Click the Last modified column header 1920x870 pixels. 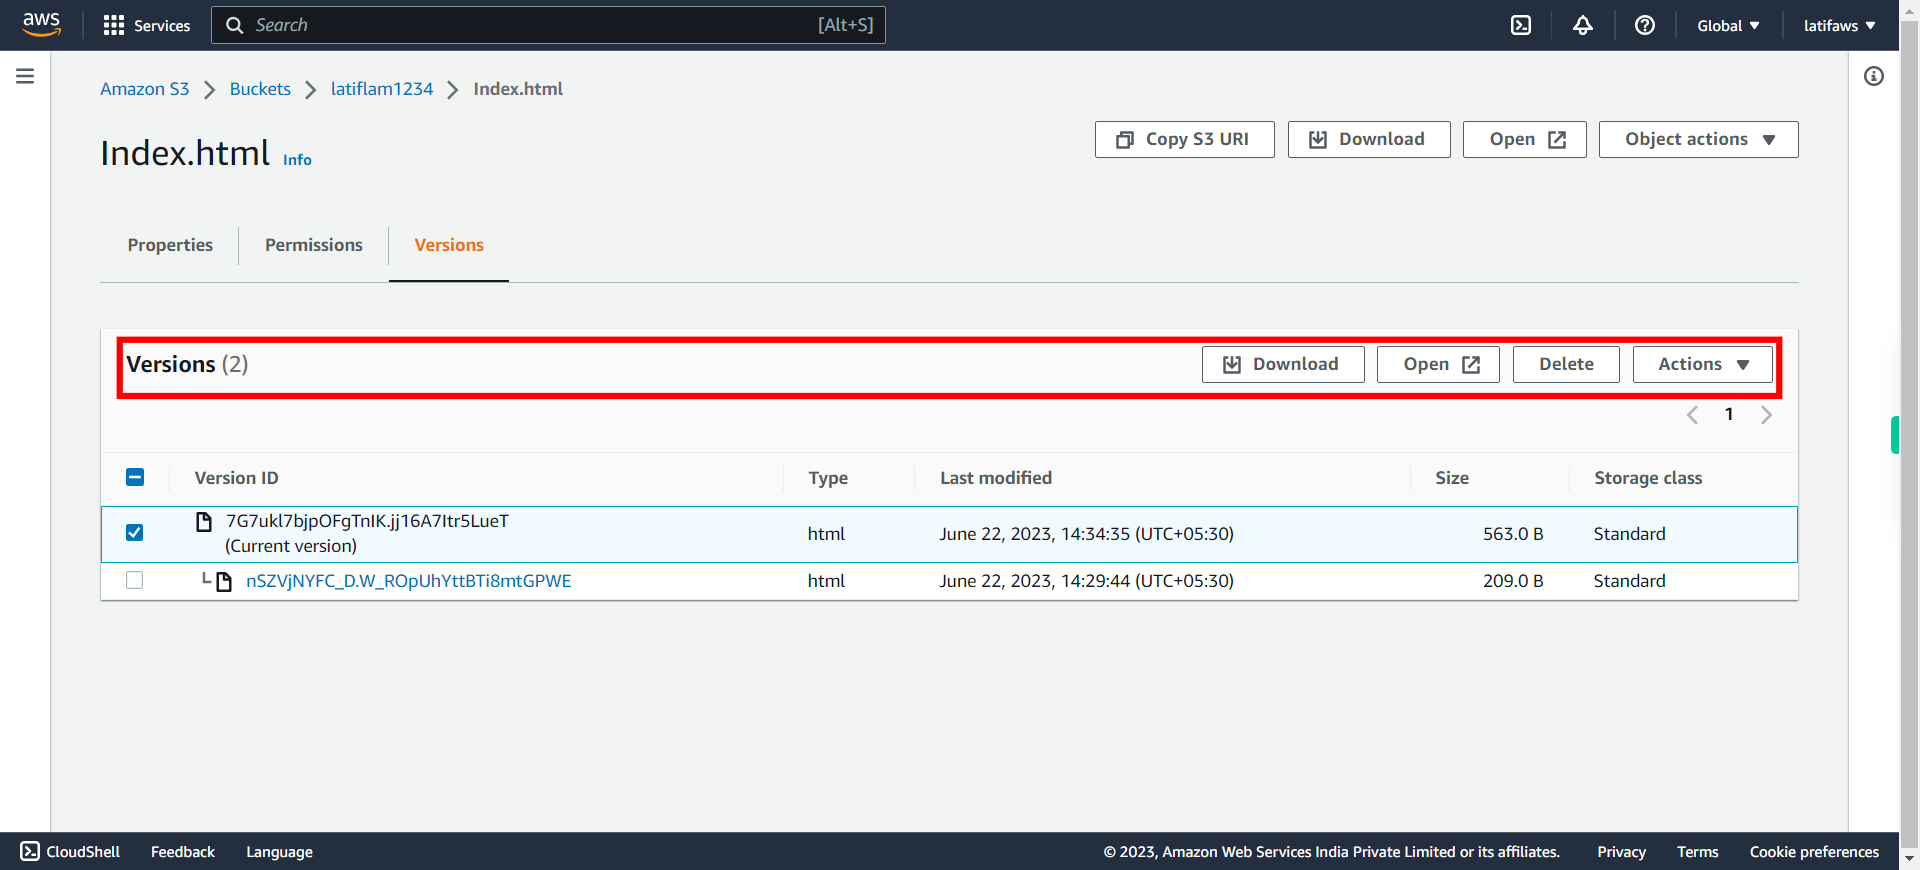point(996,478)
